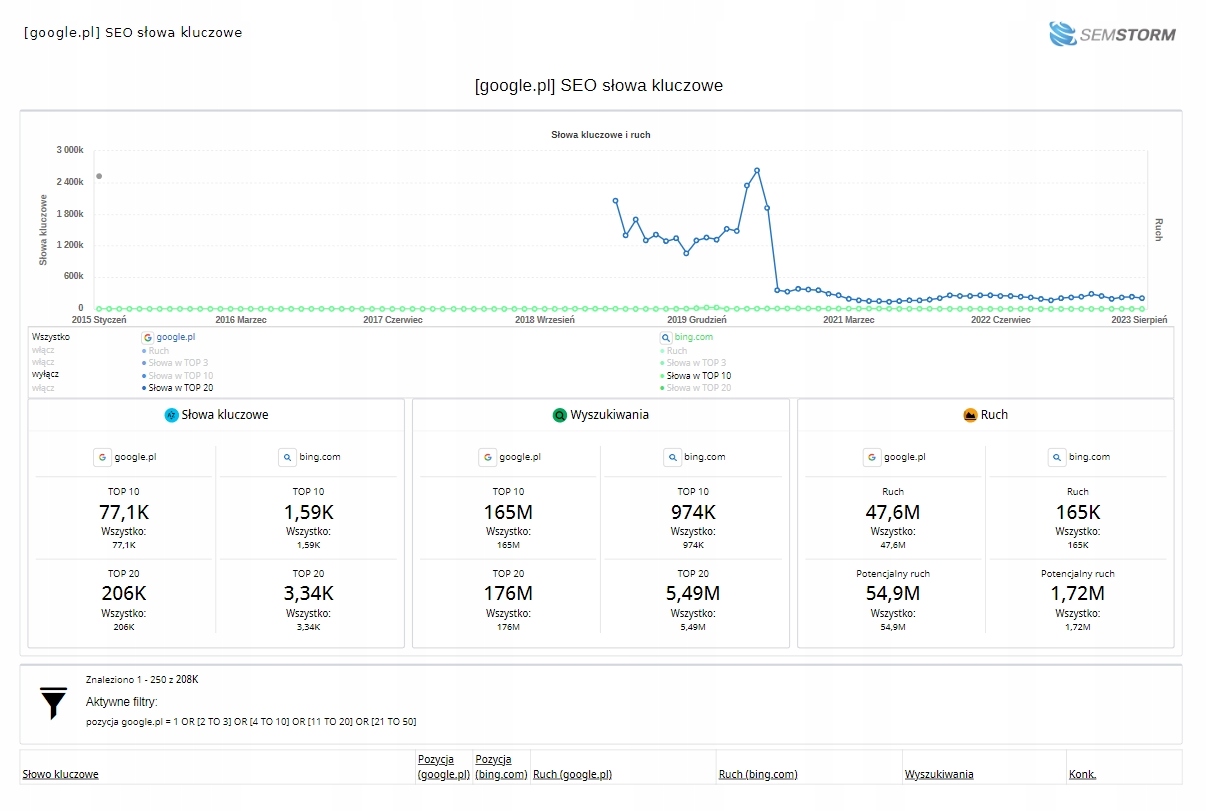Click the orange Ruch panel icon

pyautogui.click(x=969, y=415)
